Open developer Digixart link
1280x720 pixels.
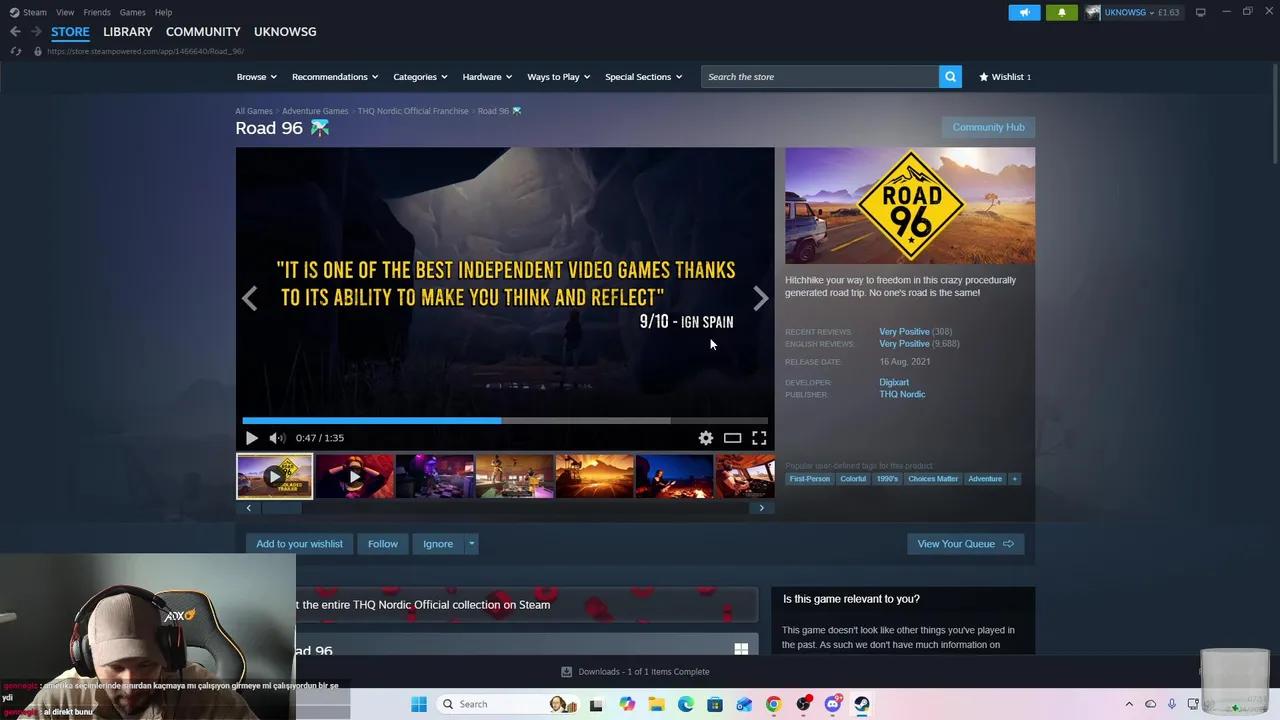point(894,382)
